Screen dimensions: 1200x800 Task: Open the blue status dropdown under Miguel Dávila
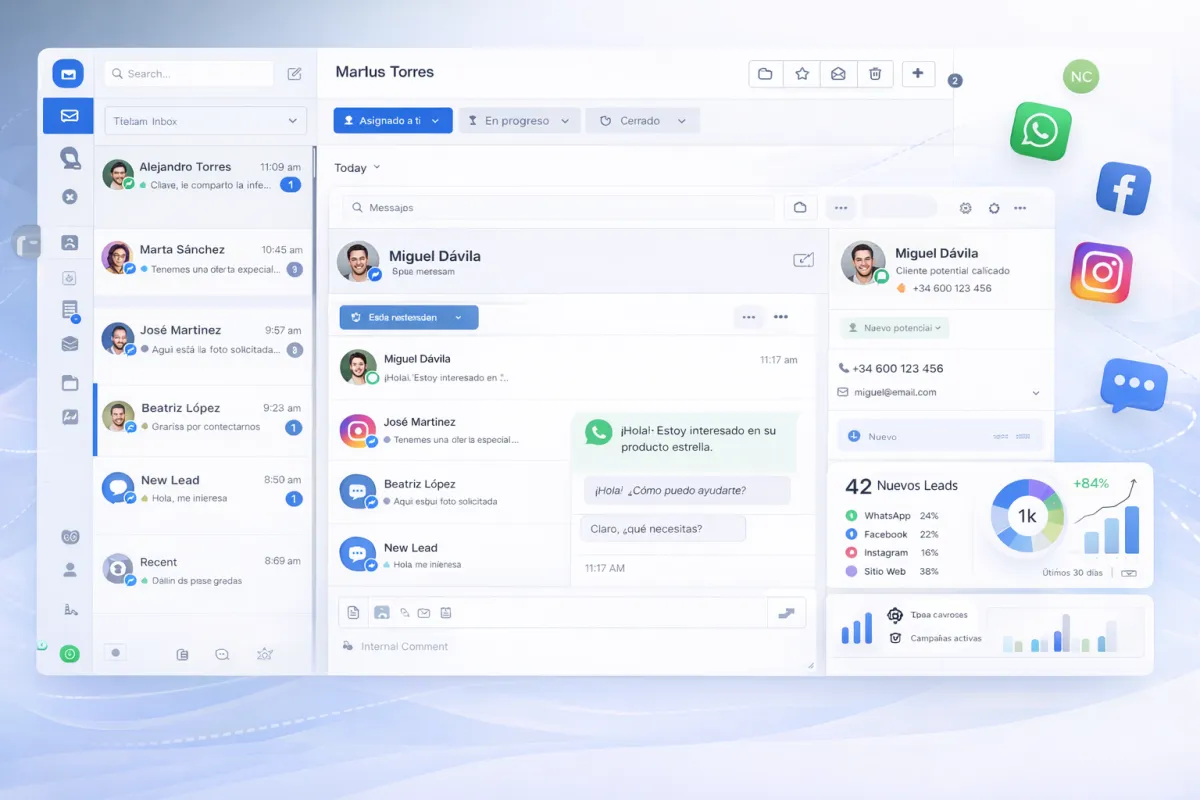coord(409,317)
